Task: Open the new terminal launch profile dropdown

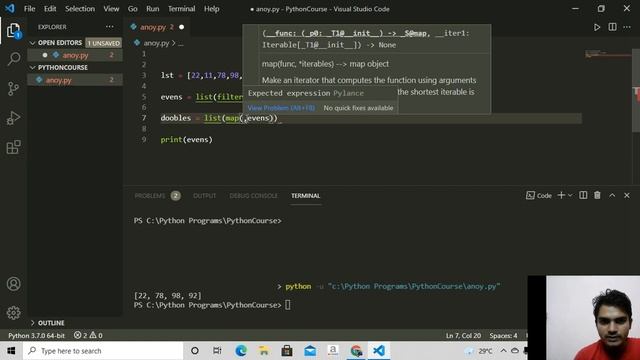Action: point(570,196)
